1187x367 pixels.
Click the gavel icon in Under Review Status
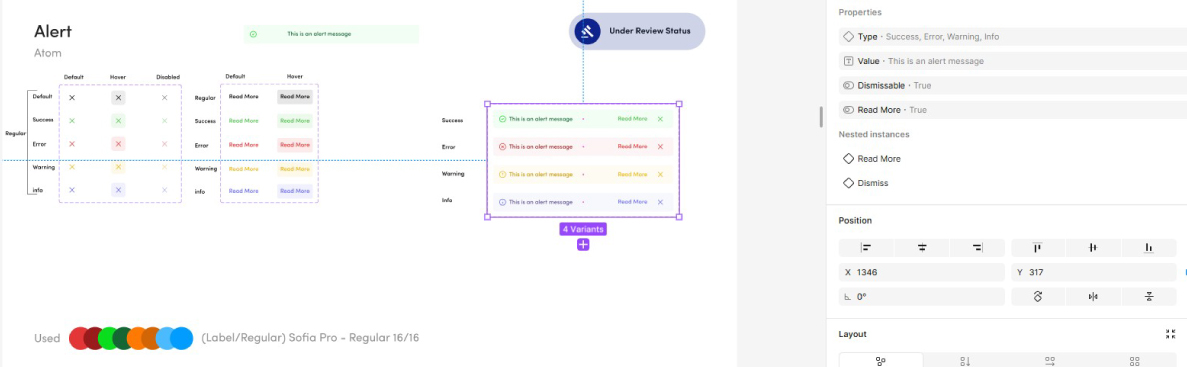tap(587, 32)
